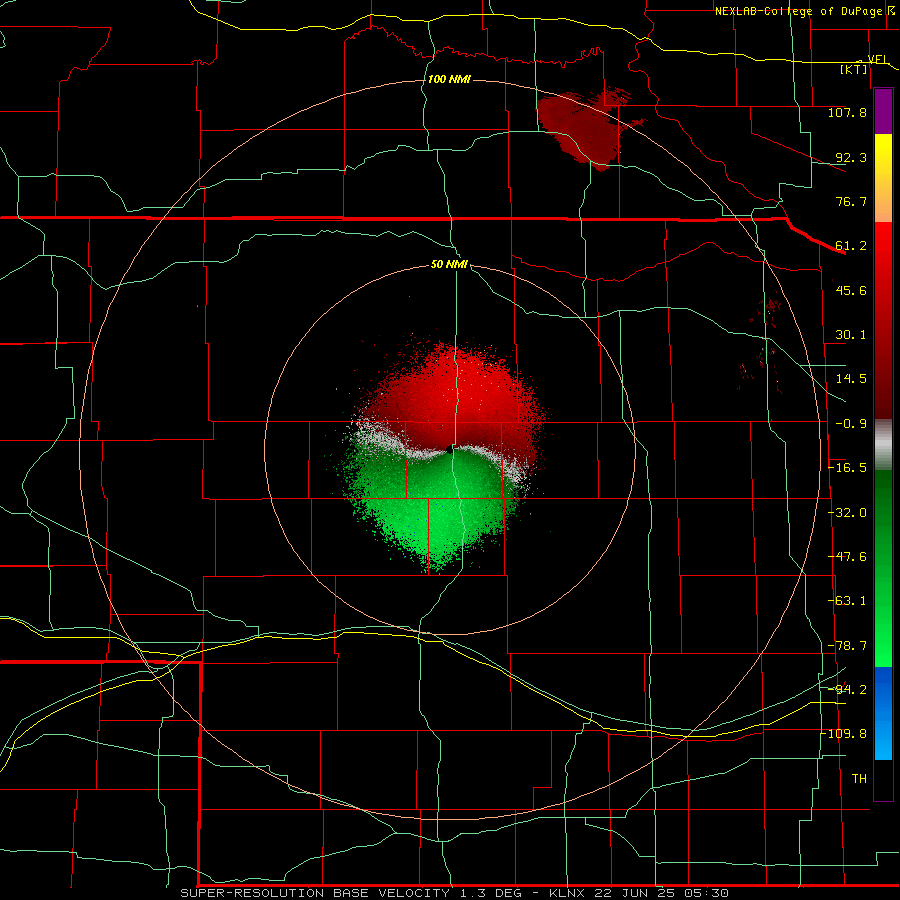Screen dimensions: 900x900
Task: Pick the purple top segment of the color bar
Action: pyautogui.click(x=883, y=111)
